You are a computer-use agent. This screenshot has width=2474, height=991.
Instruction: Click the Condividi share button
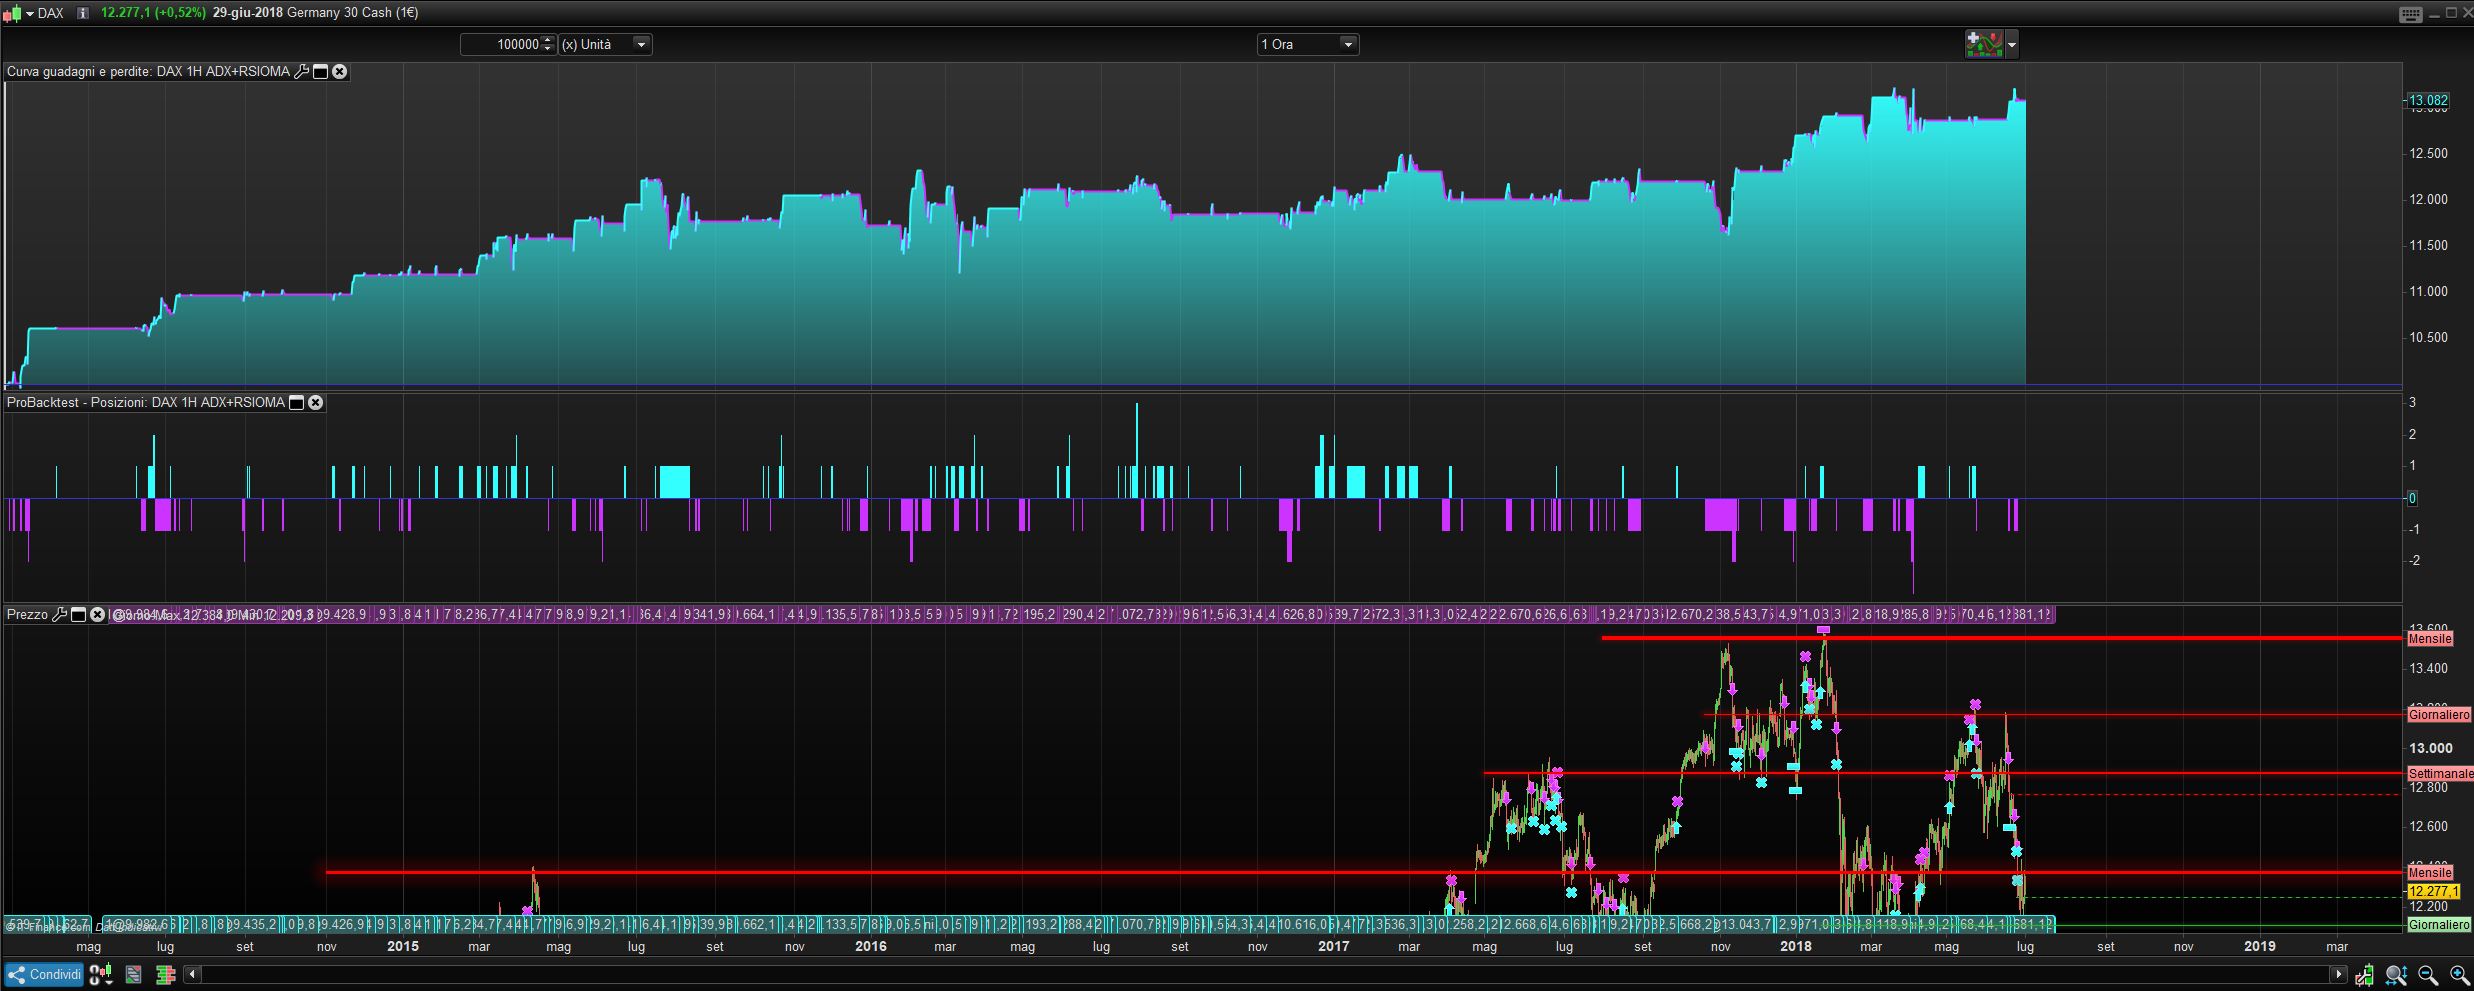44,975
